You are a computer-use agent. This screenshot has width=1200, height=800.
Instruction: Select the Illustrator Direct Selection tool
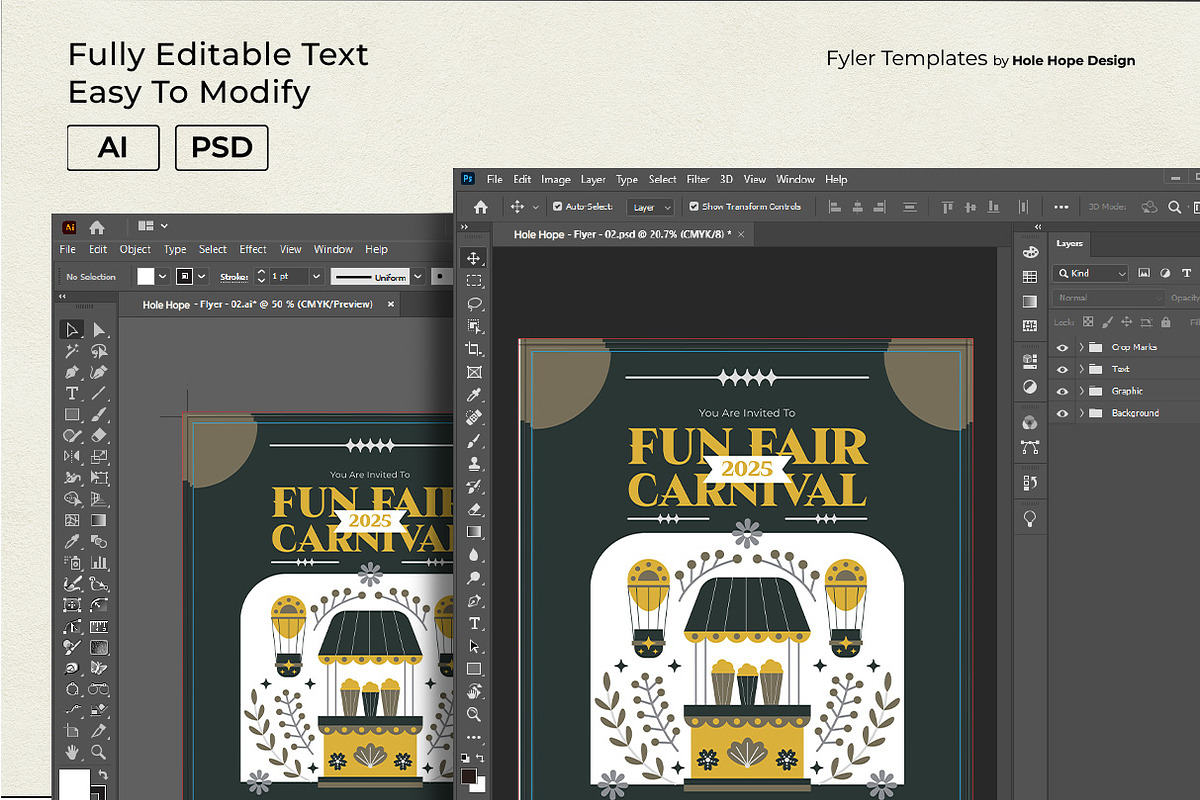click(x=99, y=330)
